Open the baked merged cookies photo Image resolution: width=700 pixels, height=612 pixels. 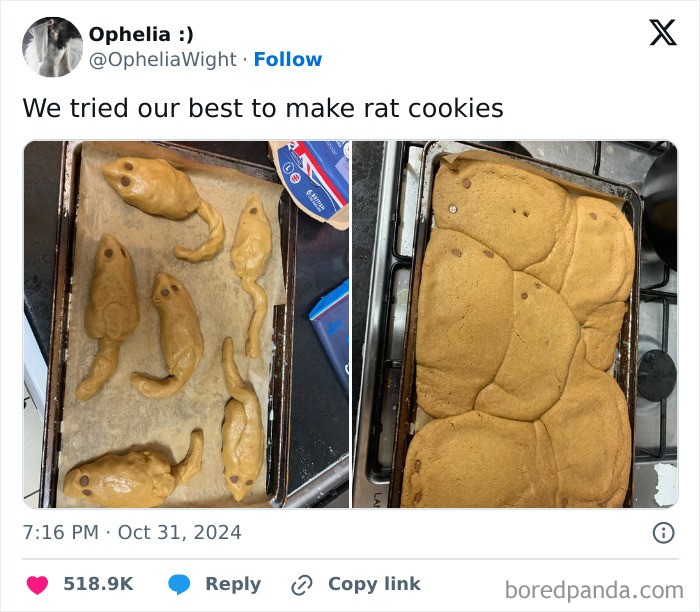515,325
